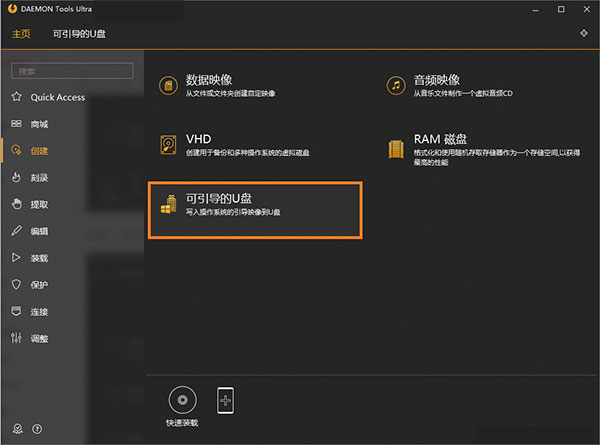This screenshot has height=445, width=600.
Task: Click the add mobile device plus icon
Action: [225, 400]
